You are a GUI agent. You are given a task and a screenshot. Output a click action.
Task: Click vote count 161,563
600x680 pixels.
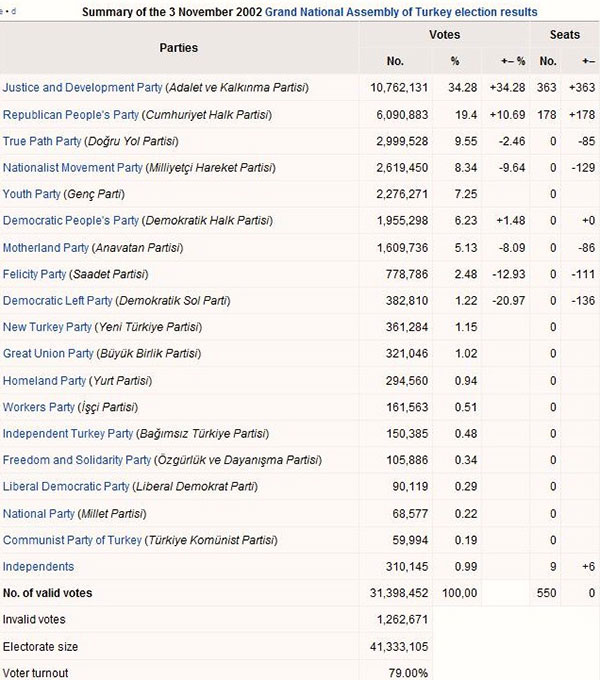click(x=407, y=407)
